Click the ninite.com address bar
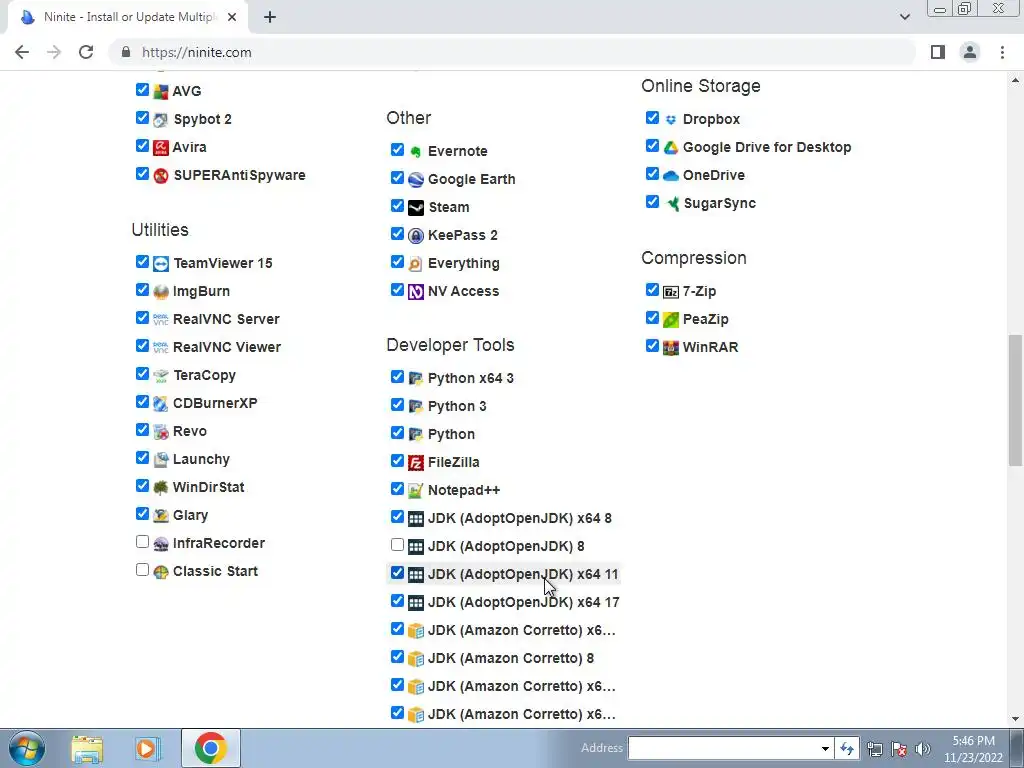The image size is (1024, 768). pyautogui.click(x=513, y=52)
